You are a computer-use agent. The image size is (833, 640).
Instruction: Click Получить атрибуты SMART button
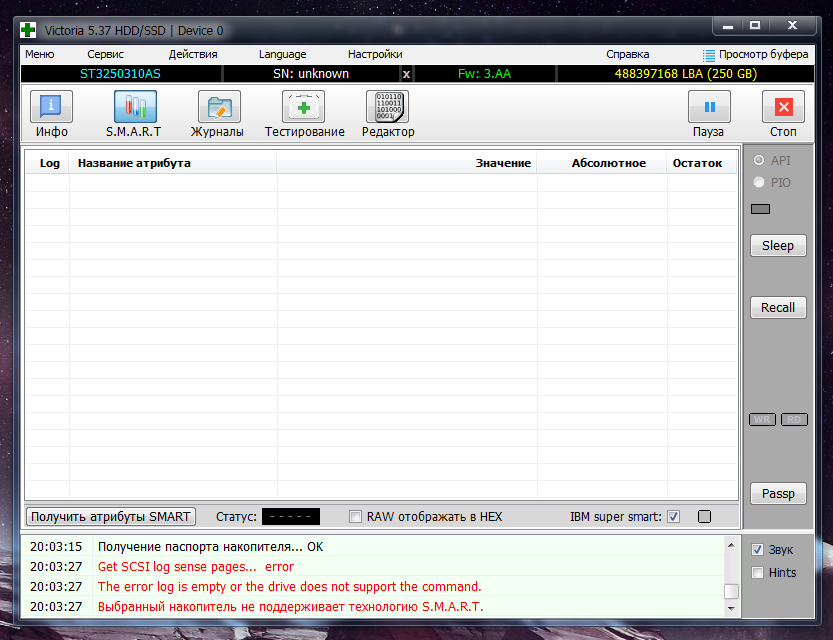click(x=110, y=517)
